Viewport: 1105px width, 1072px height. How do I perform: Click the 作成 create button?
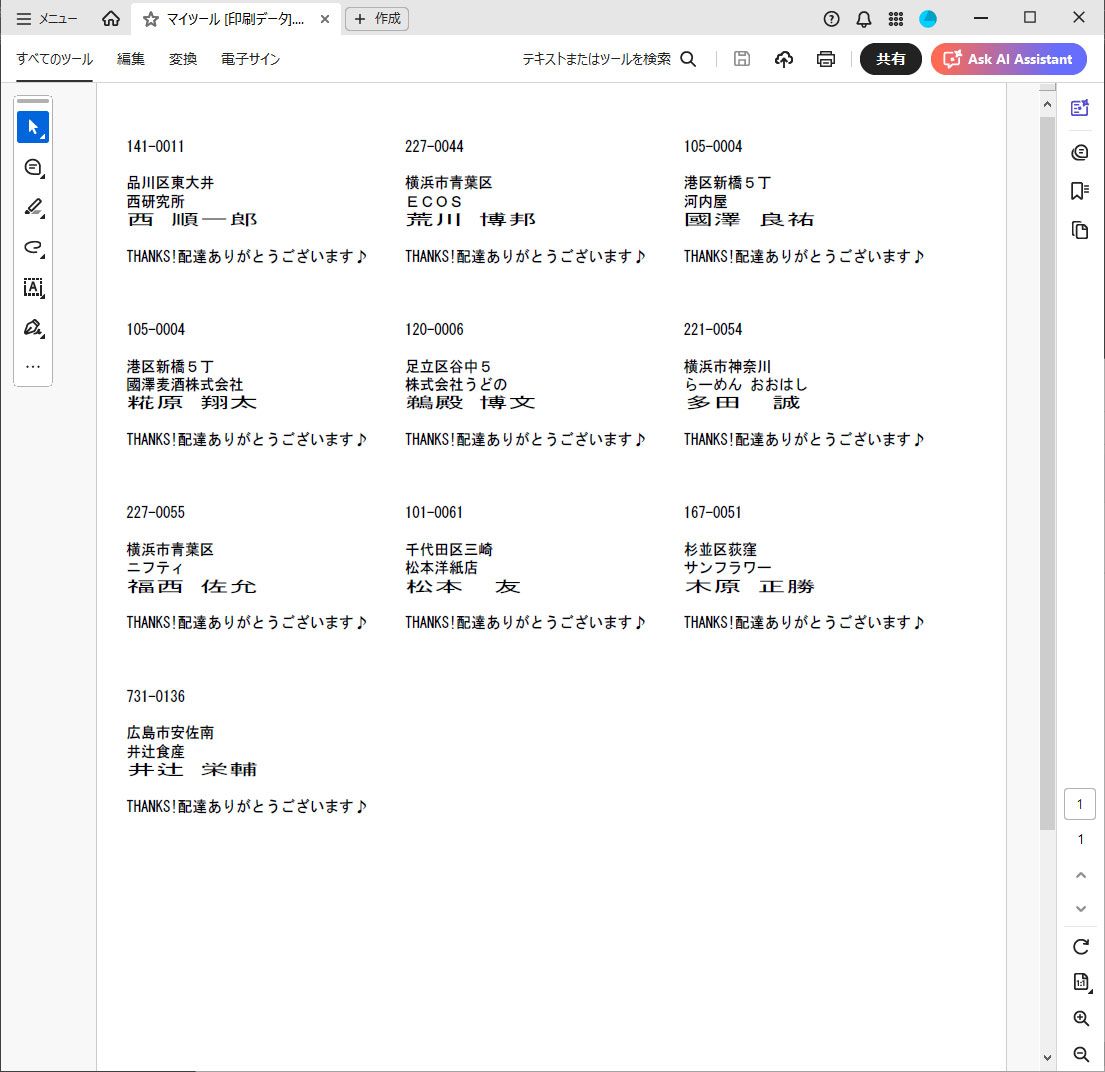tap(377, 19)
